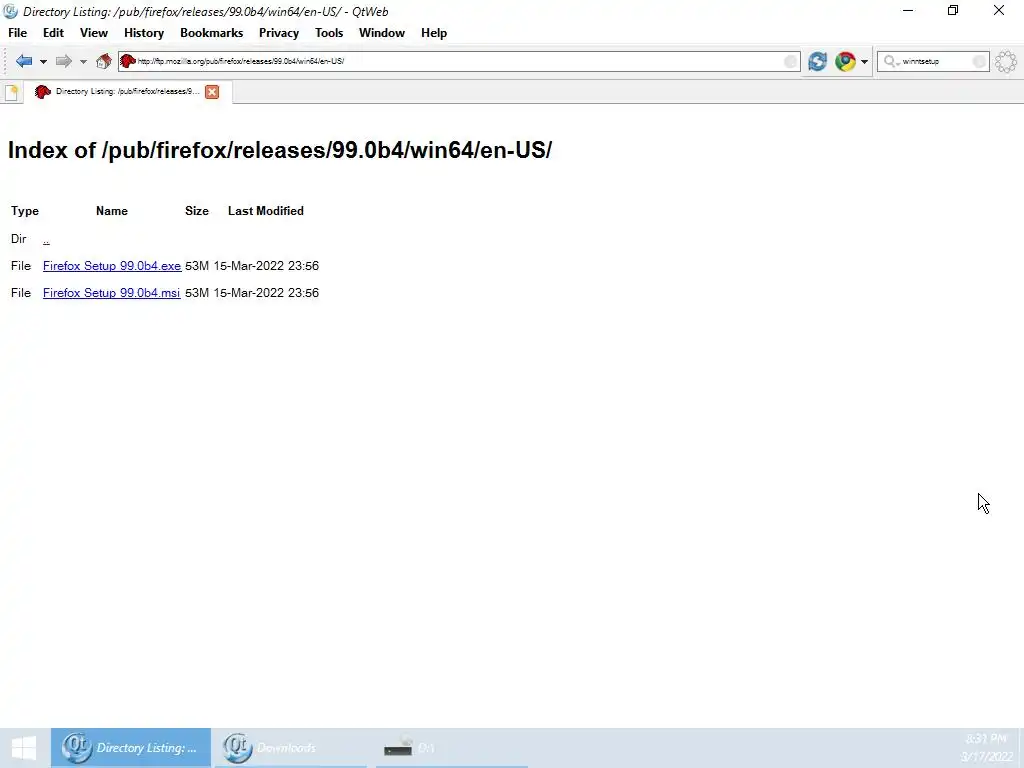Open the Edit menu

click(54, 33)
